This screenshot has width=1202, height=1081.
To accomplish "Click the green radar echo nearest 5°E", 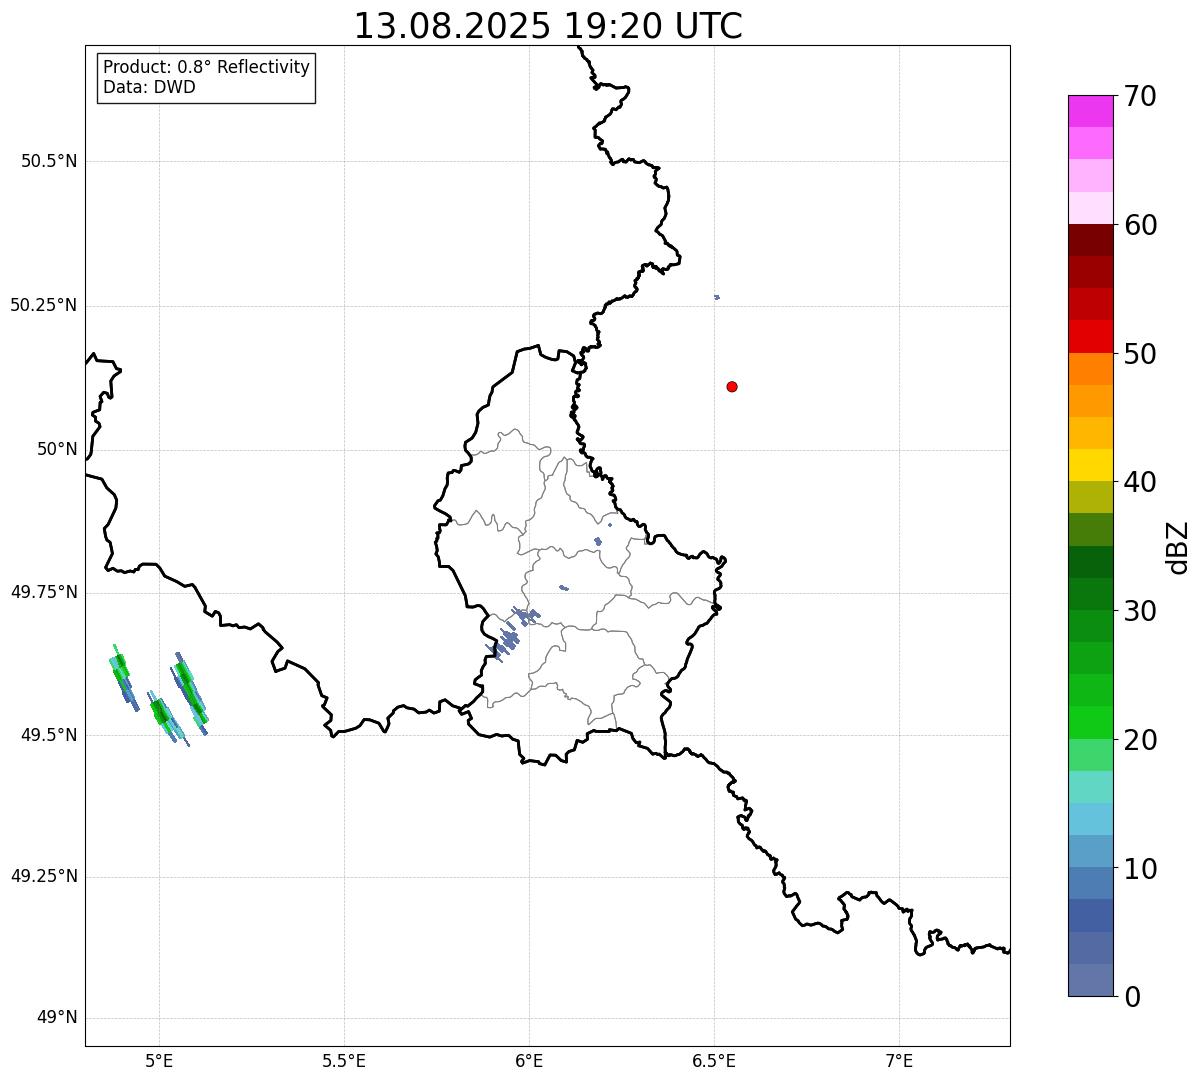I will click(162, 714).
